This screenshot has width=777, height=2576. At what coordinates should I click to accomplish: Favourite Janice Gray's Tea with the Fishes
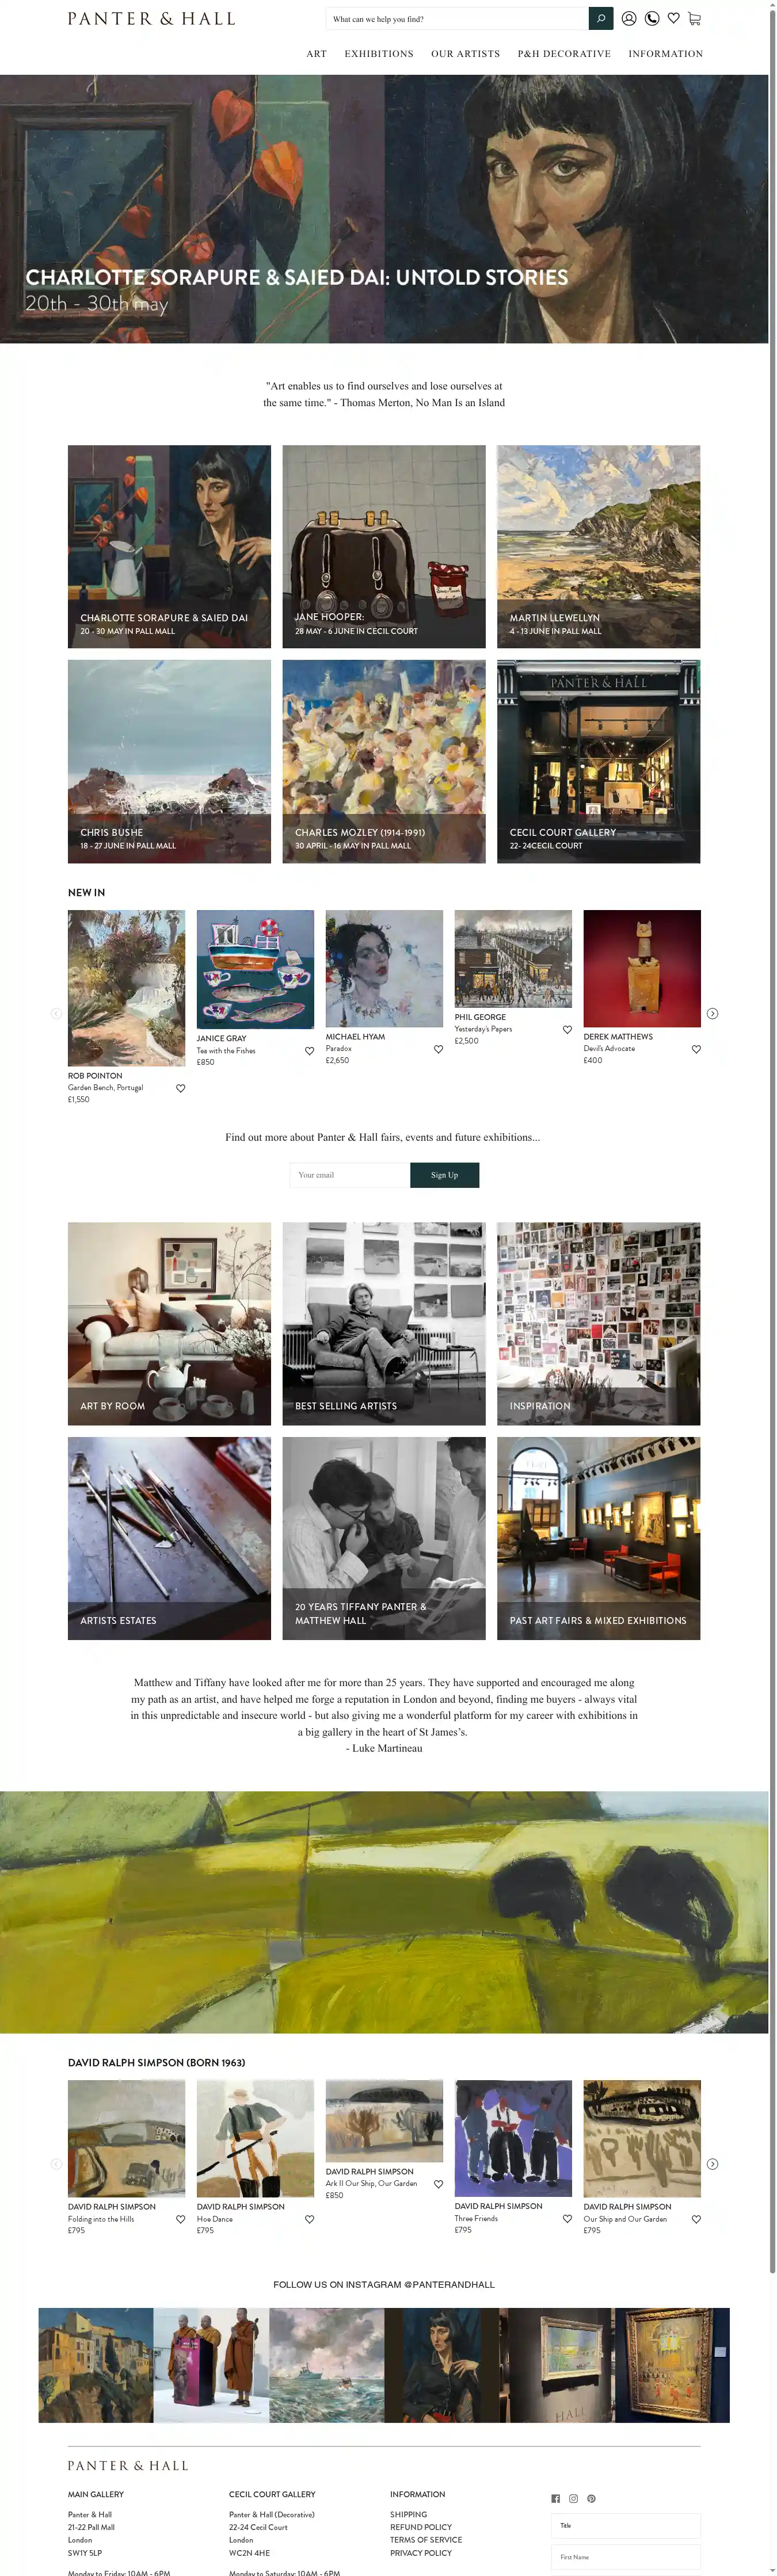[x=309, y=1051]
